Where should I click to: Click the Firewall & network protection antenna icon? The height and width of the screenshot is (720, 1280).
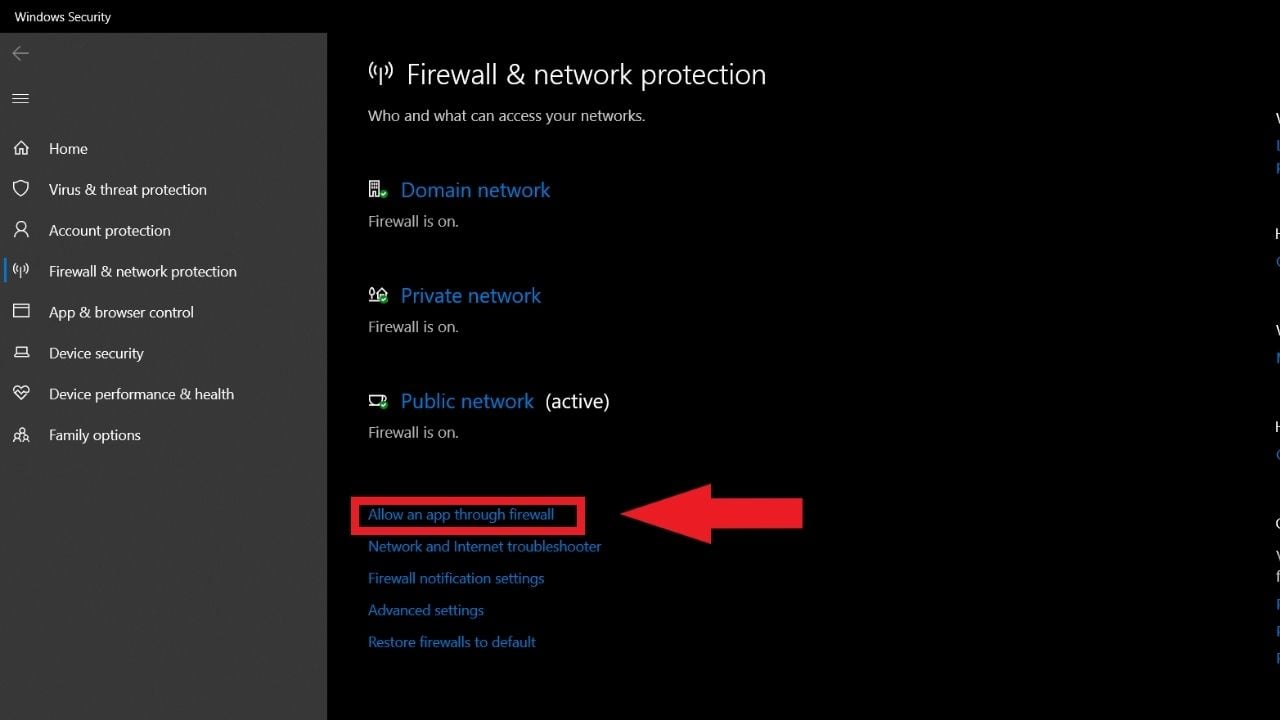pos(22,271)
